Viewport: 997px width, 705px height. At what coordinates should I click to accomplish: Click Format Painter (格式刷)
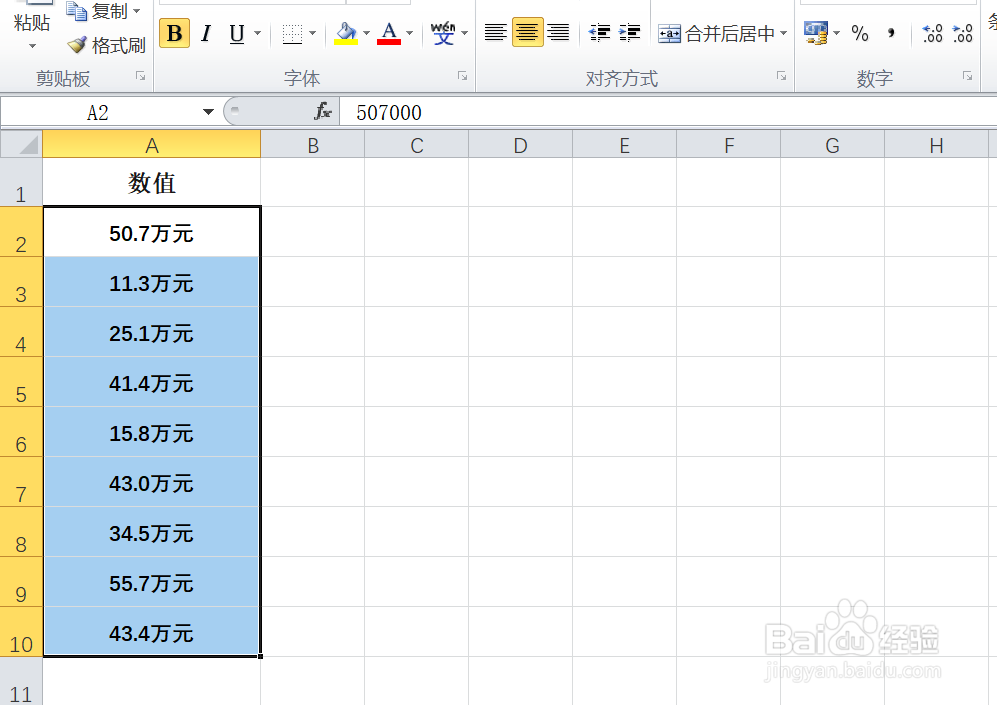pos(106,45)
